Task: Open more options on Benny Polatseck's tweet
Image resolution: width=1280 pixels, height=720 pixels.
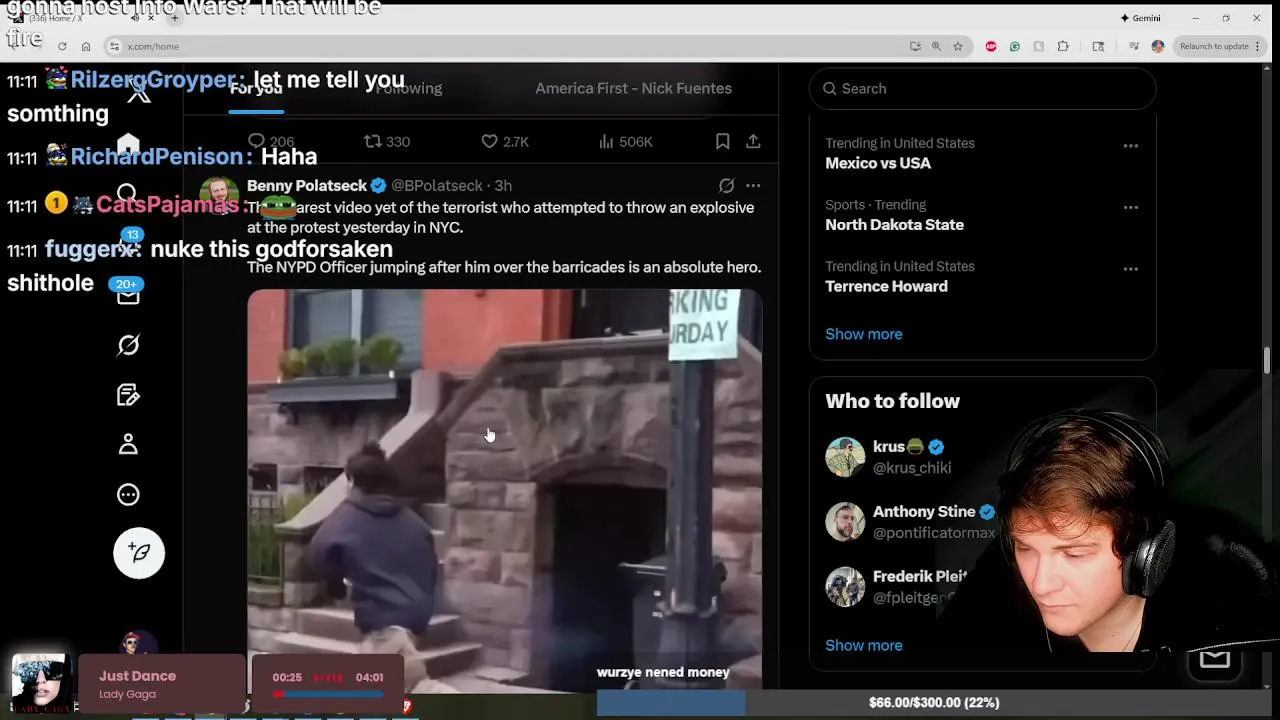Action: click(x=753, y=185)
